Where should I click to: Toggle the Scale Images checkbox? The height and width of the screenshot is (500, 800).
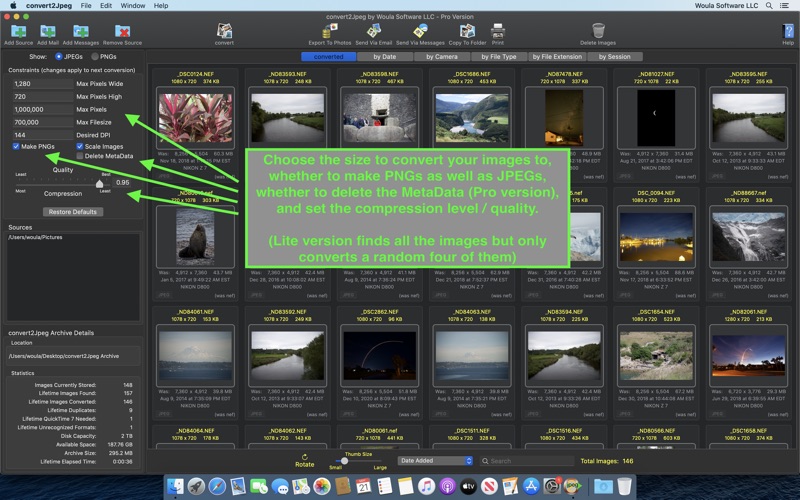coord(80,146)
